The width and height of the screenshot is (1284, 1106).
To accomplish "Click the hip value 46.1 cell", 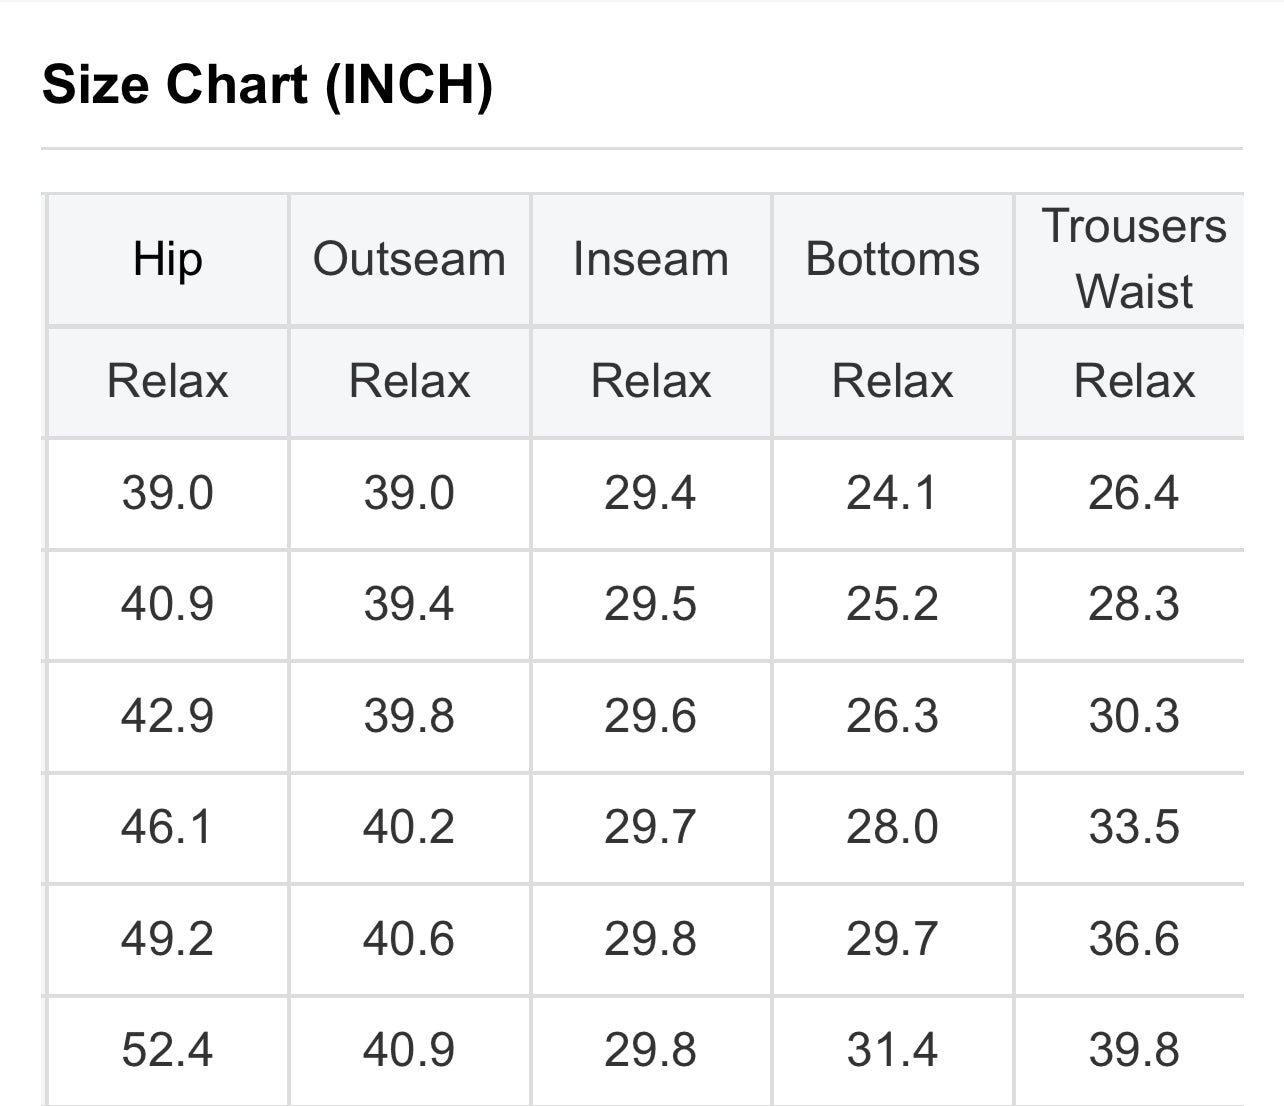I will (168, 828).
